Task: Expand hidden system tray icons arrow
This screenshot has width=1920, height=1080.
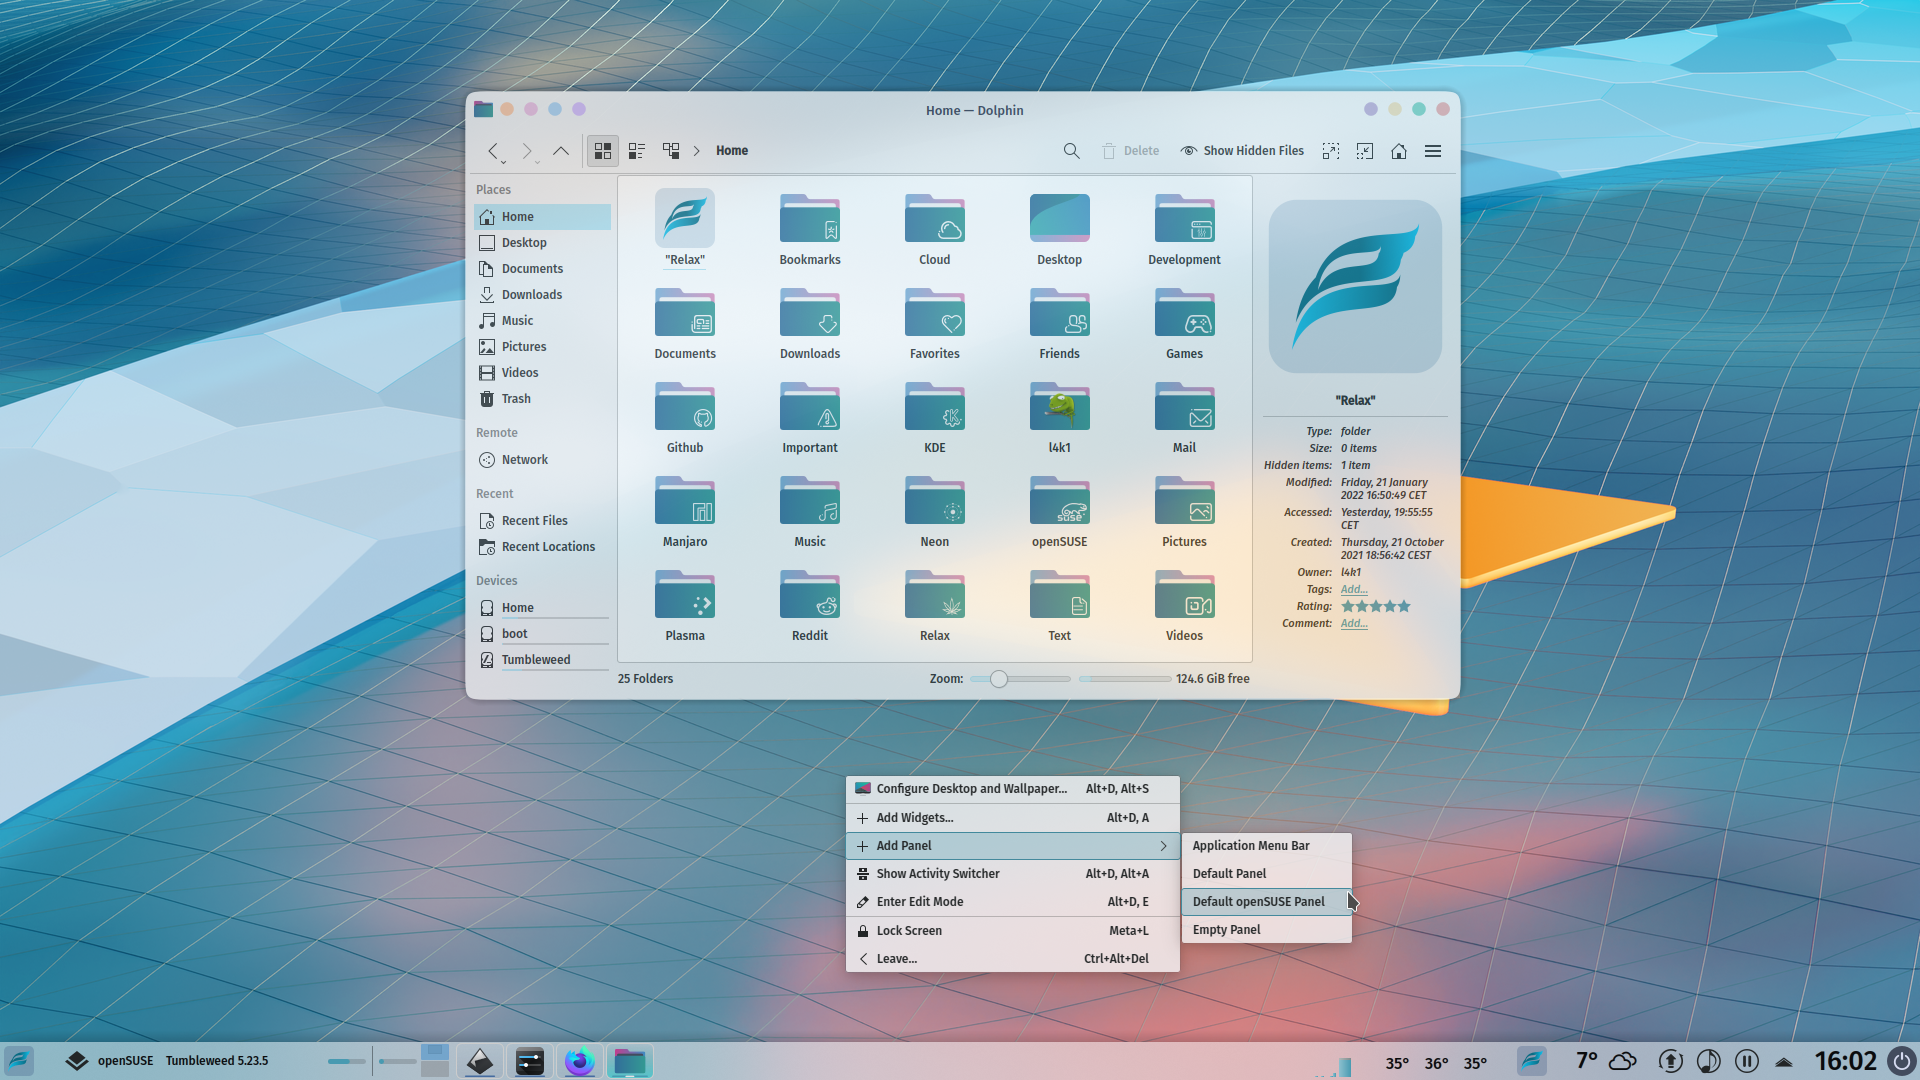Action: pyautogui.click(x=1784, y=1061)
